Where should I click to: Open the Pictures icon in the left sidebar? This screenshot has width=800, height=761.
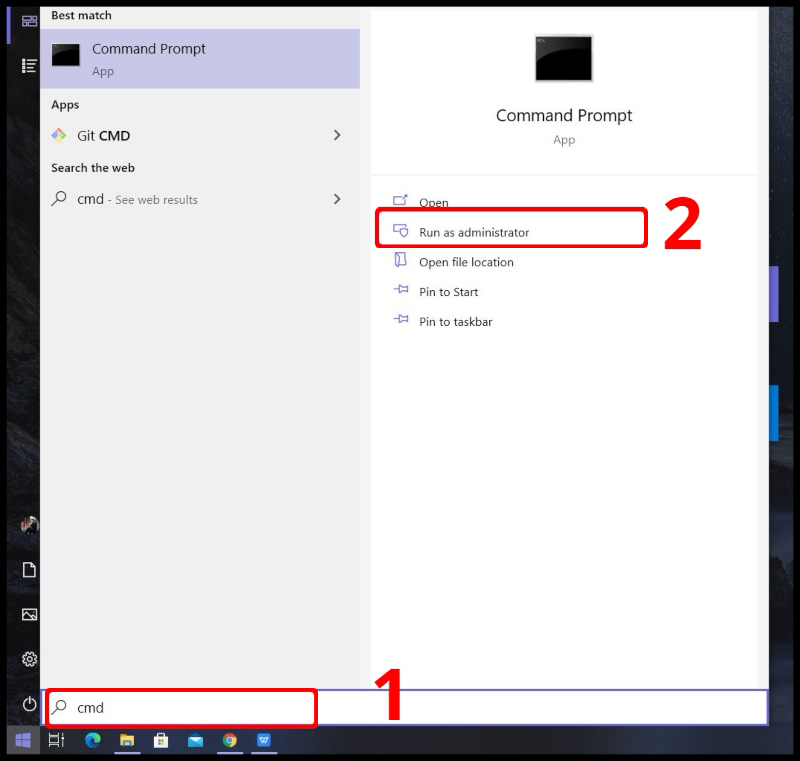click(29, 614)
